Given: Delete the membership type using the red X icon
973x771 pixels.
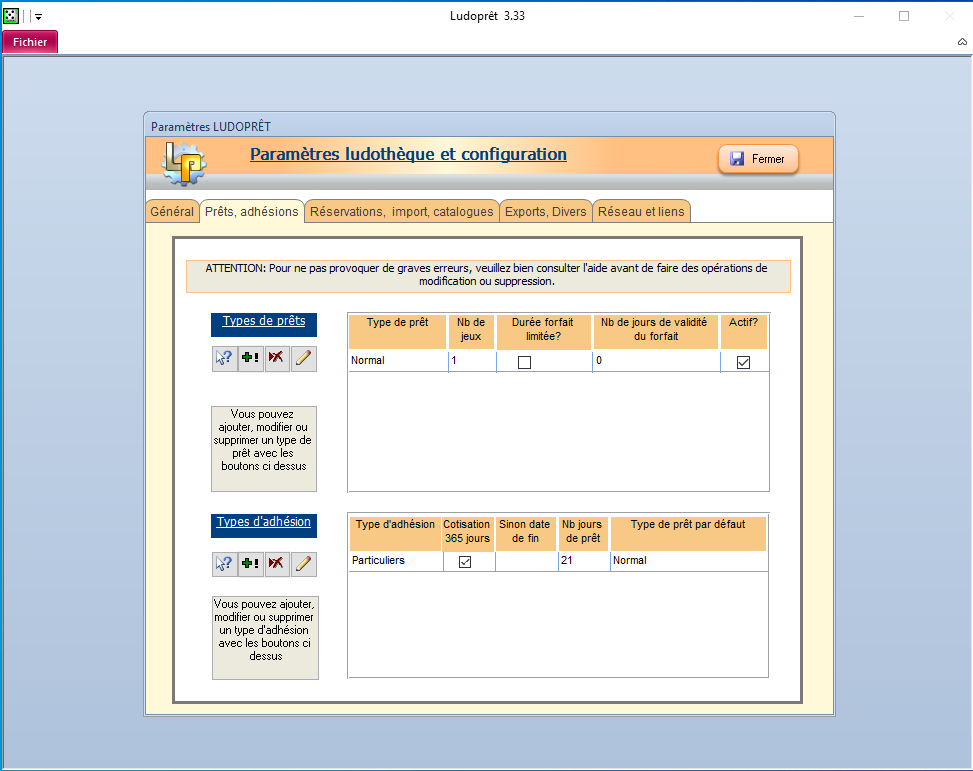Looking at the screenshot, I should 277,564.
